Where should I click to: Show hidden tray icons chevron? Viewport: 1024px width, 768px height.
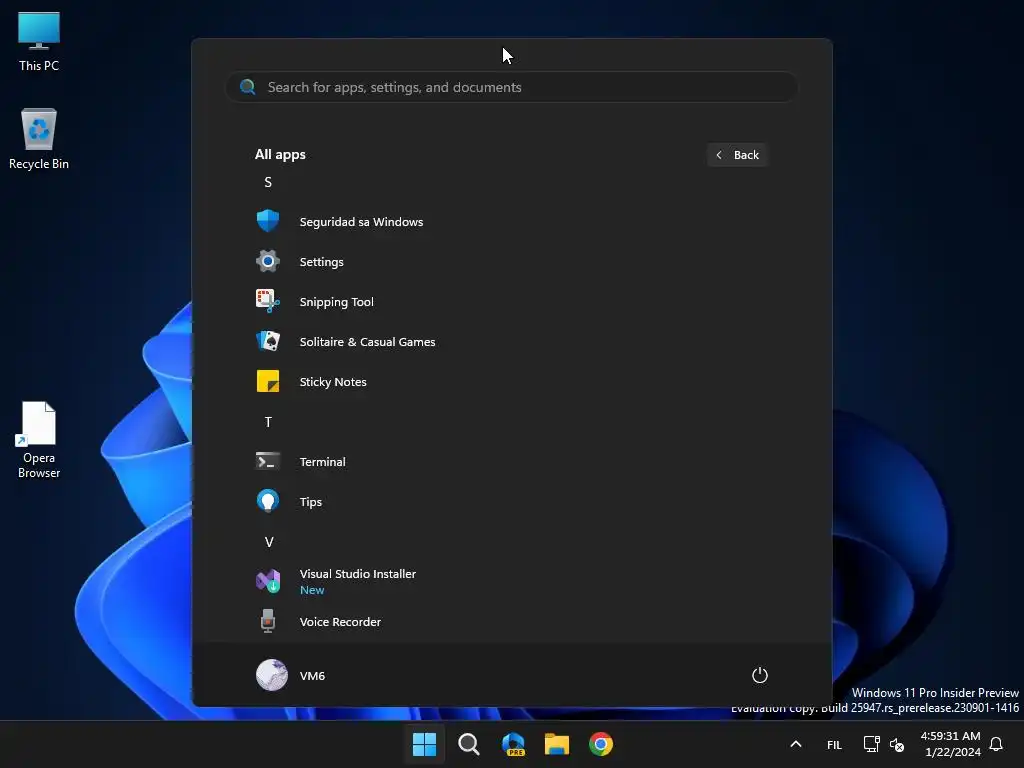pyautogui.click(x=795, y=744)
